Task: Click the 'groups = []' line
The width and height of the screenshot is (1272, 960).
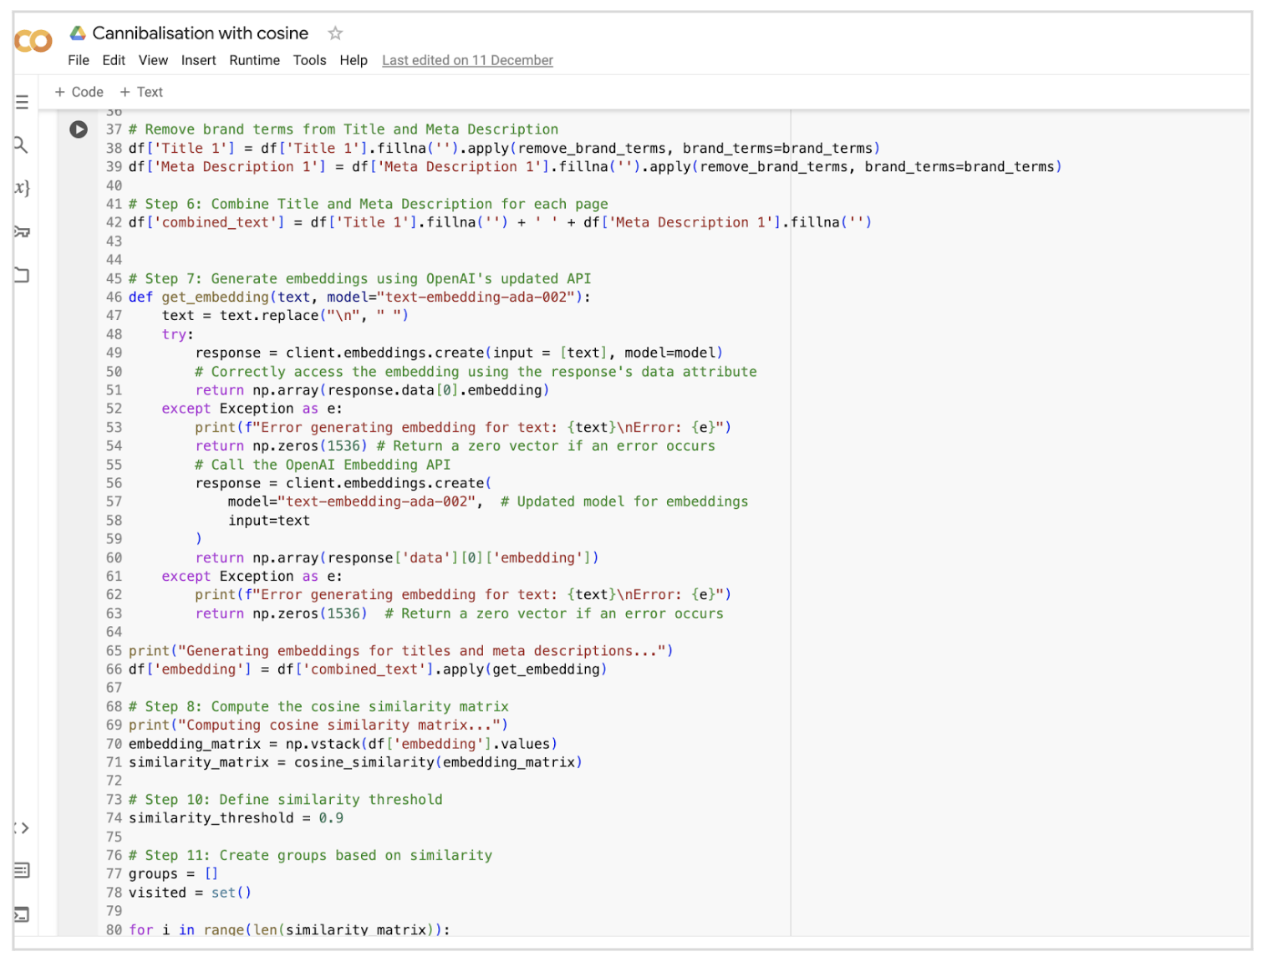Action: coord(174,874)
